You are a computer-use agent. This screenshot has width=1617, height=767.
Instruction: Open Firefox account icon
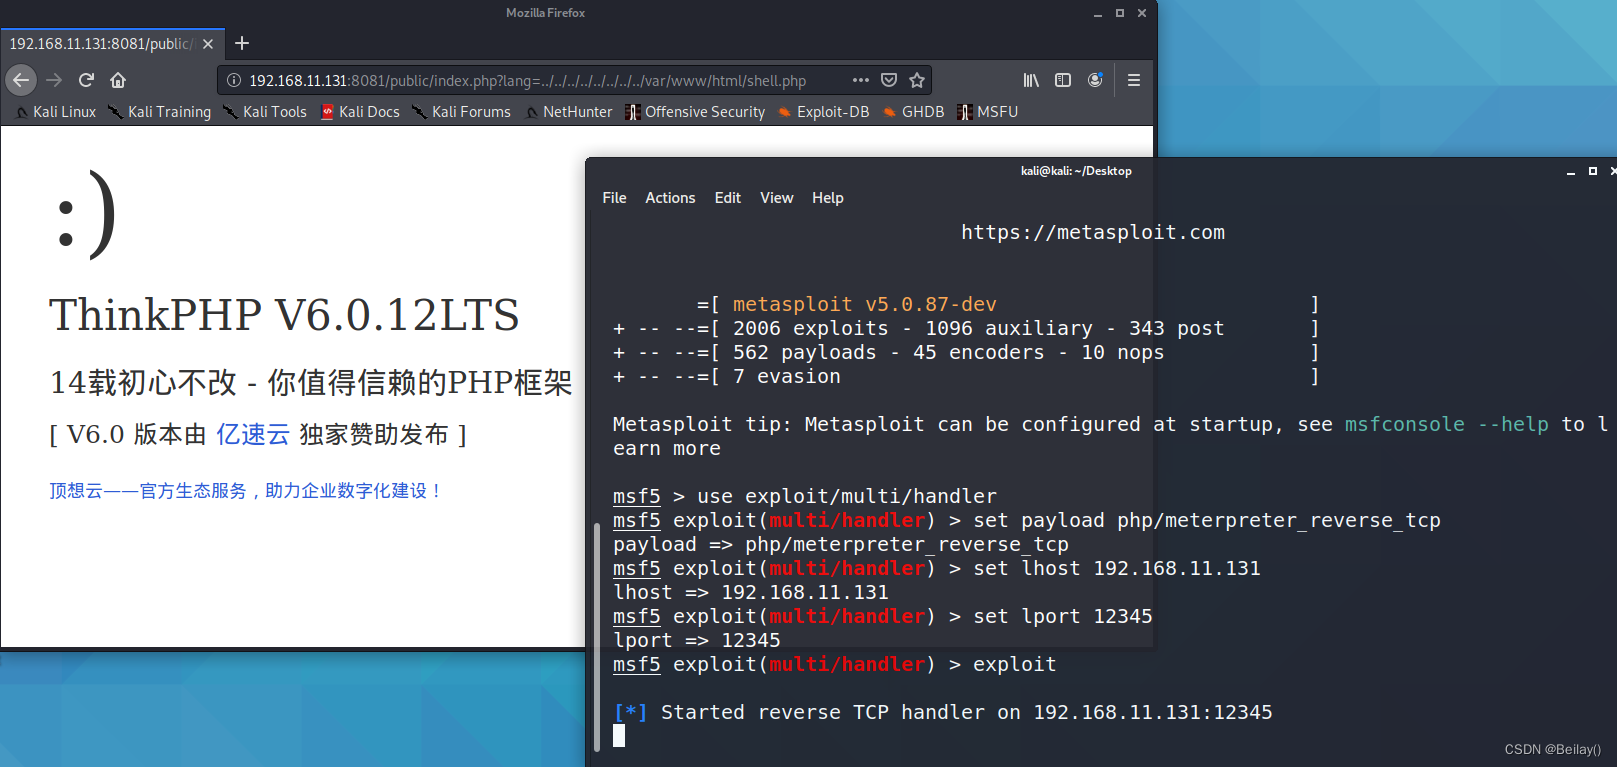pos(1095,80)
